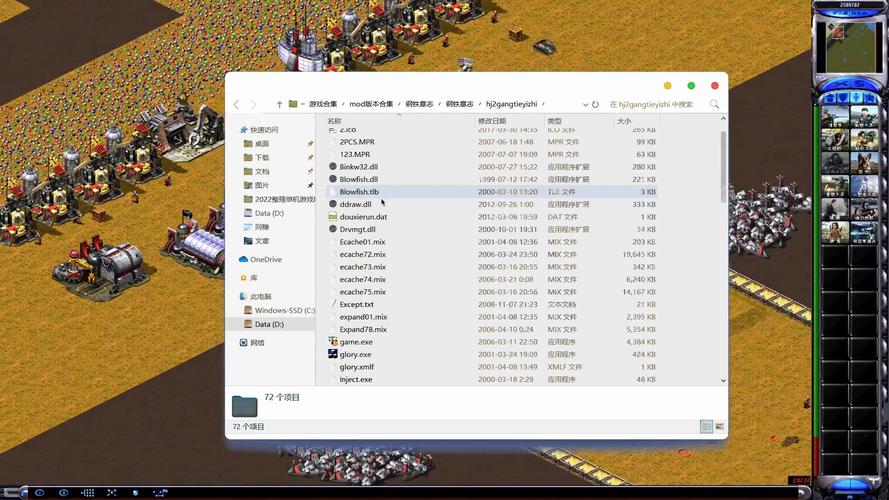Open Windows-SSD (C:) drive in sidebar
This screenshot has width=889, height=500.
tap(284, 310)
